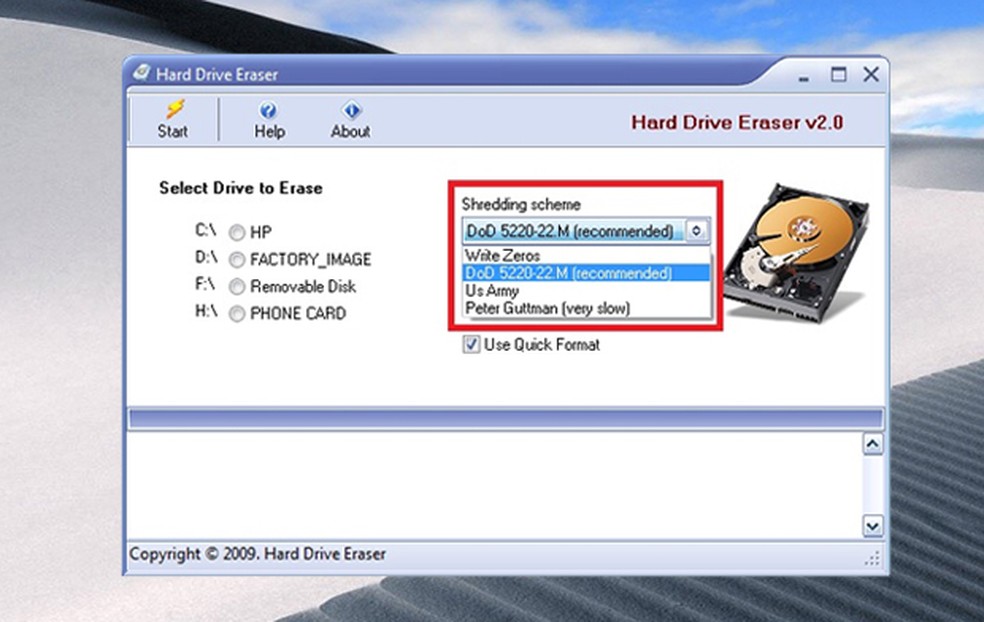Select the H:\ PHONE CARD radio button

click(237, 313)
